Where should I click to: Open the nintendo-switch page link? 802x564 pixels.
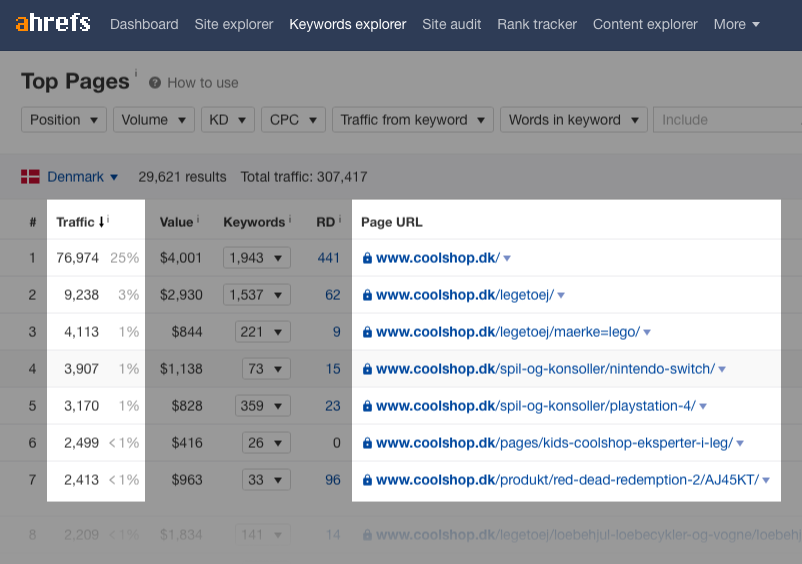click(x=545, y=369)
